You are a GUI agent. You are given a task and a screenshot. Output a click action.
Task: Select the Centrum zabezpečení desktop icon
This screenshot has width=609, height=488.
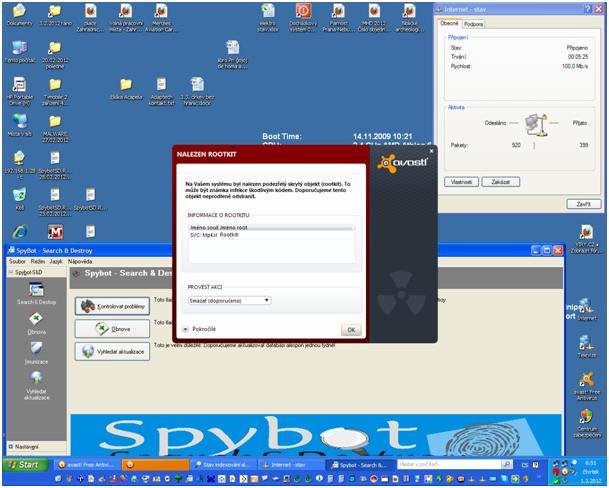[587, 423]
